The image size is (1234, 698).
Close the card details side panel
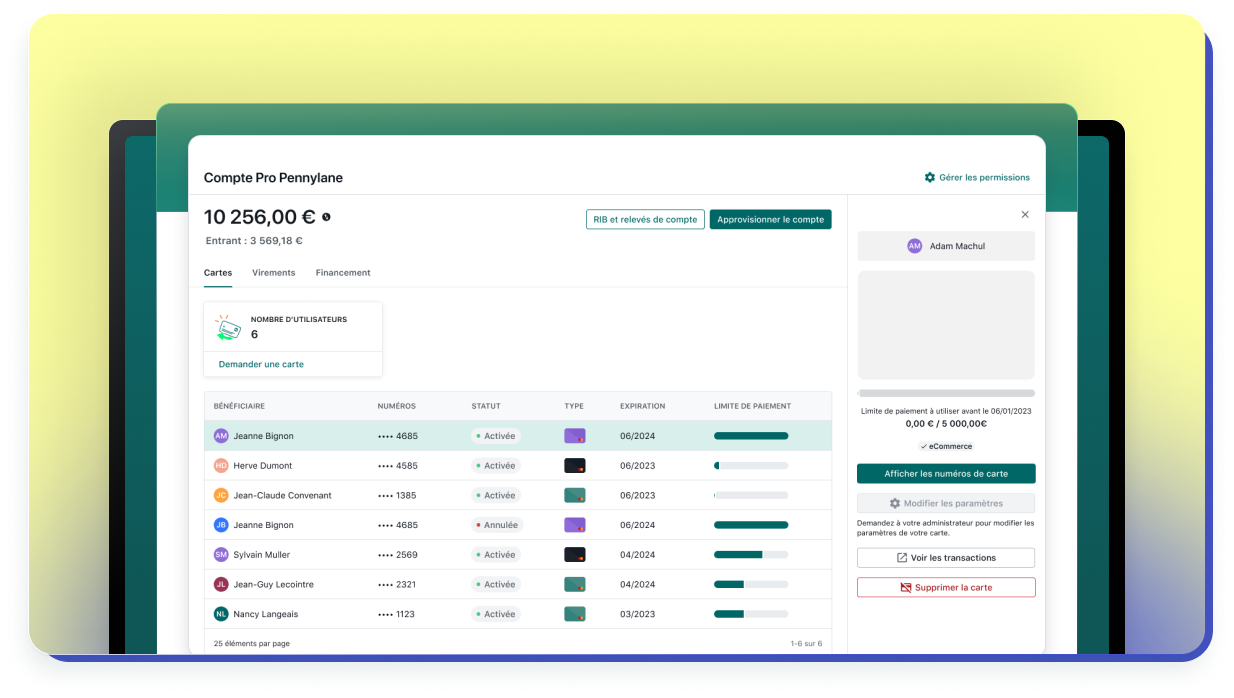pos(1025,214)
